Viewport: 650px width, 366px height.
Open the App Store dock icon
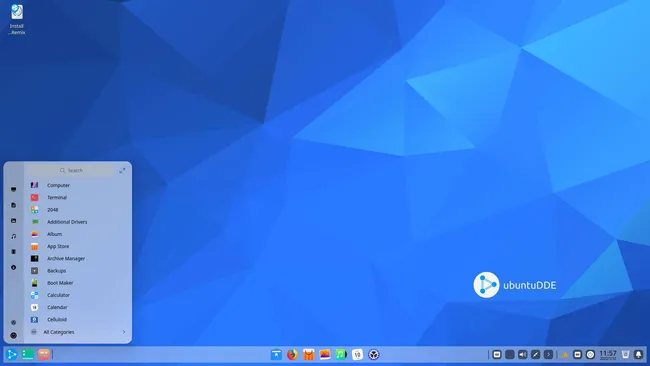click(x=308, y=354)
